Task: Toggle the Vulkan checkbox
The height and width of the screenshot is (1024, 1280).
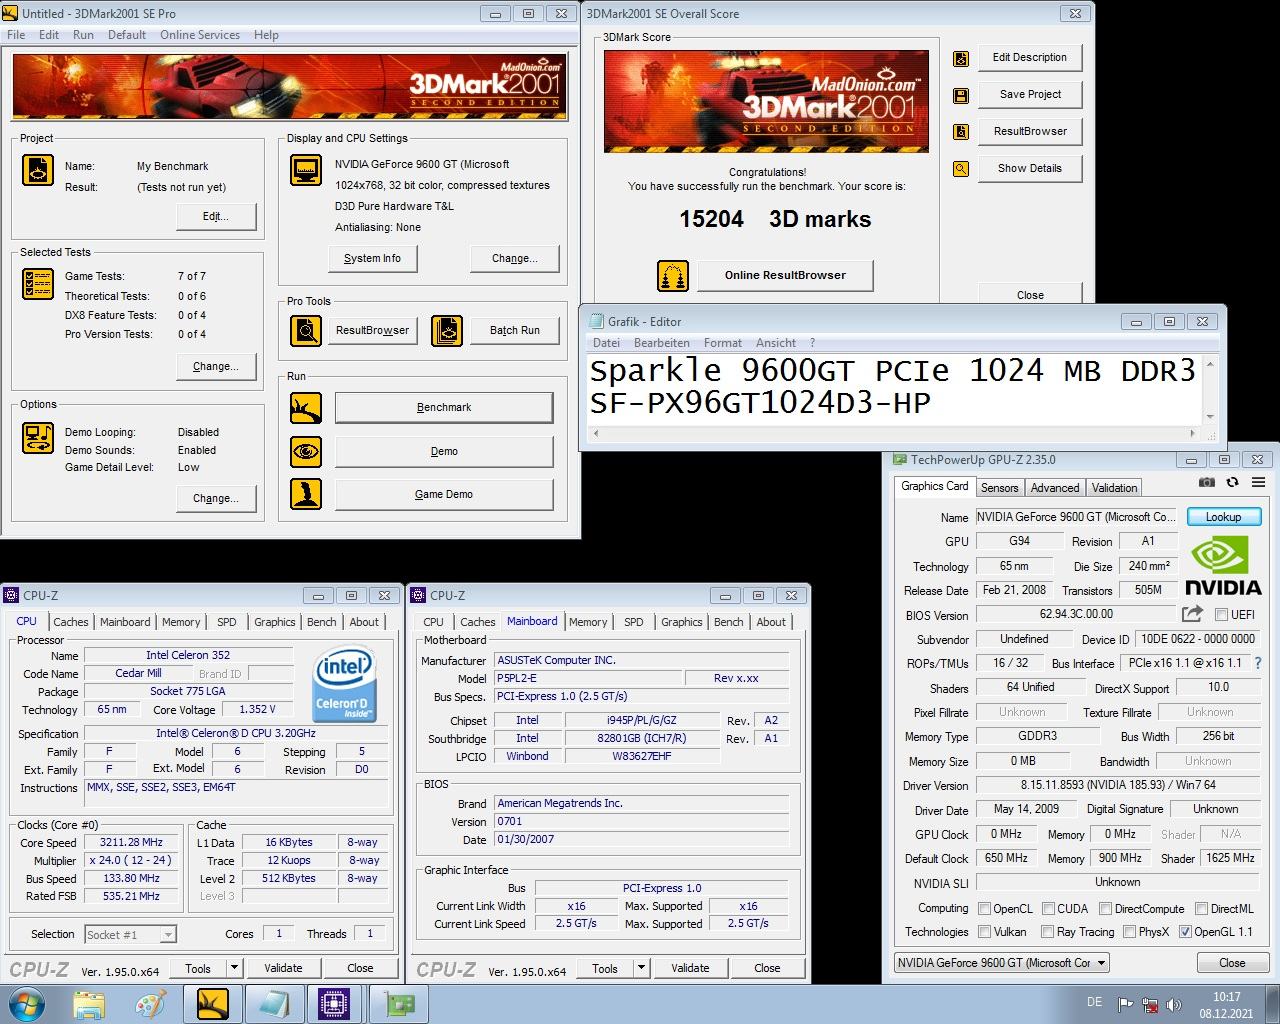Action: 984,932
